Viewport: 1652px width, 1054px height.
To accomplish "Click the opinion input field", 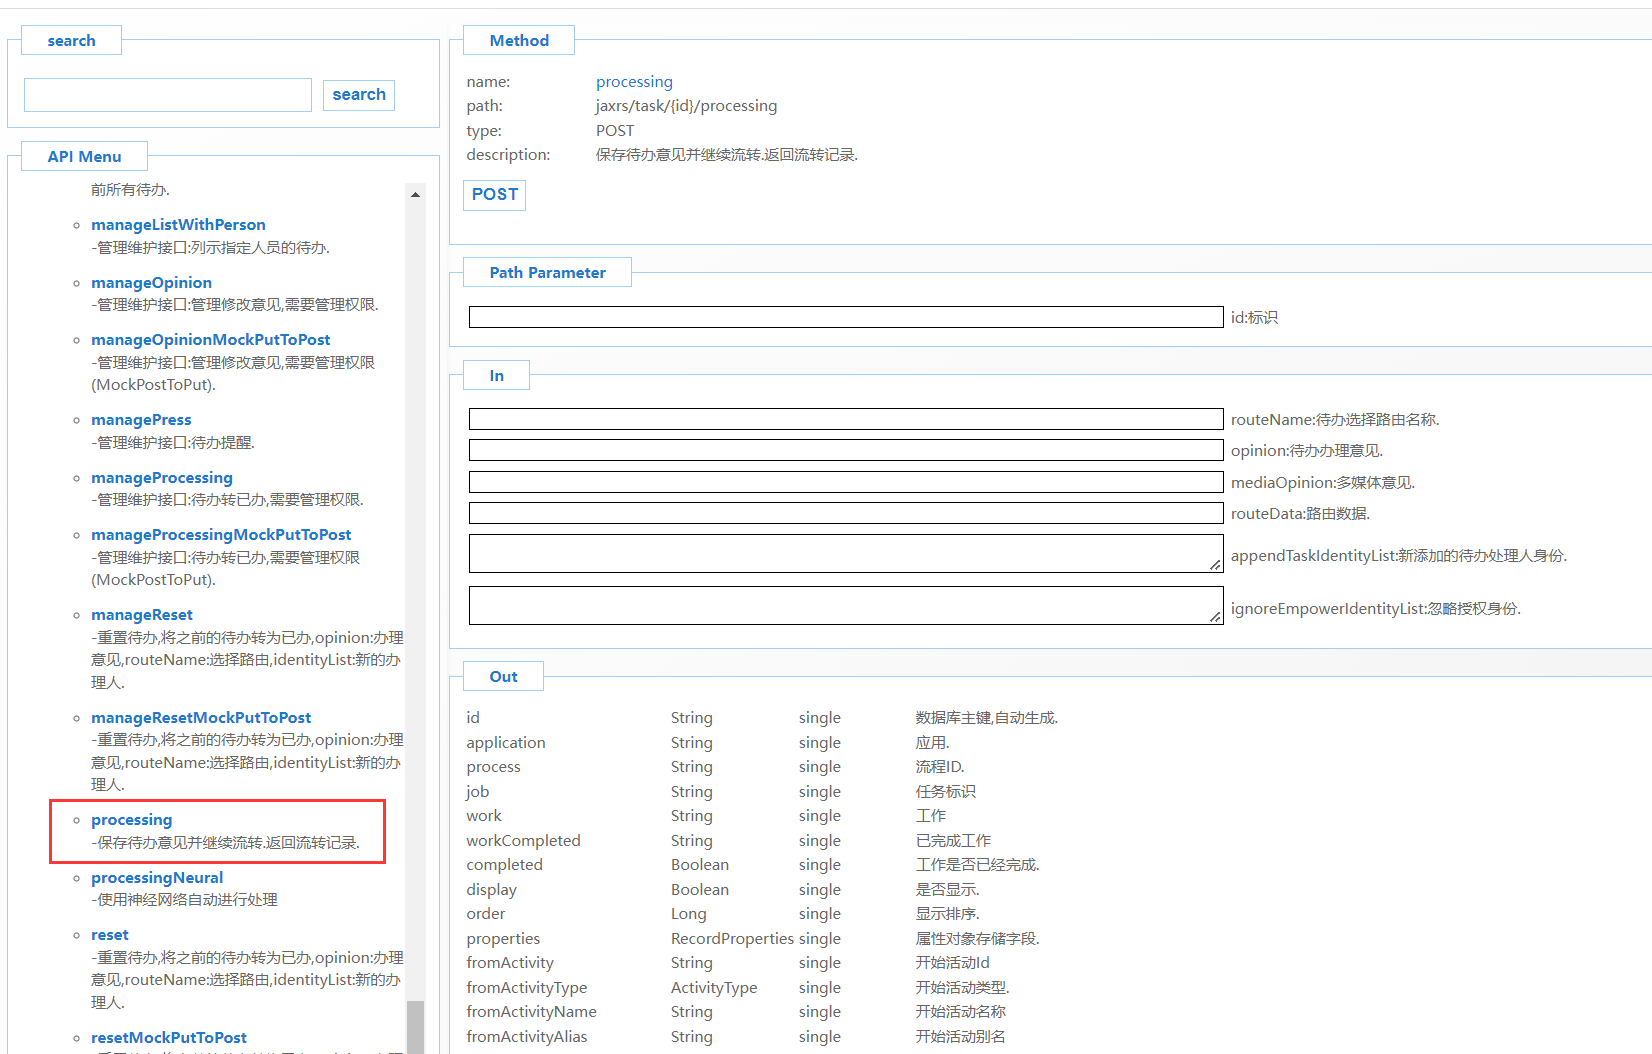I will pos(845,450).
